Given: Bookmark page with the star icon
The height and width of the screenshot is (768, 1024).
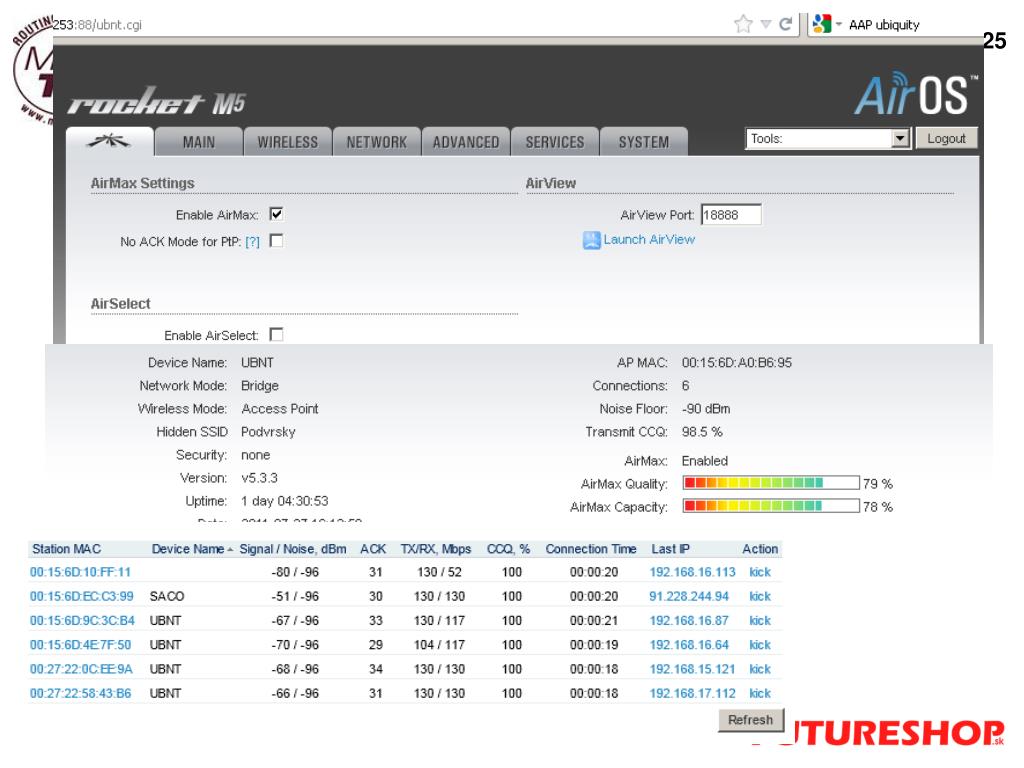Looking at the screenshot, I should [743, 25].
